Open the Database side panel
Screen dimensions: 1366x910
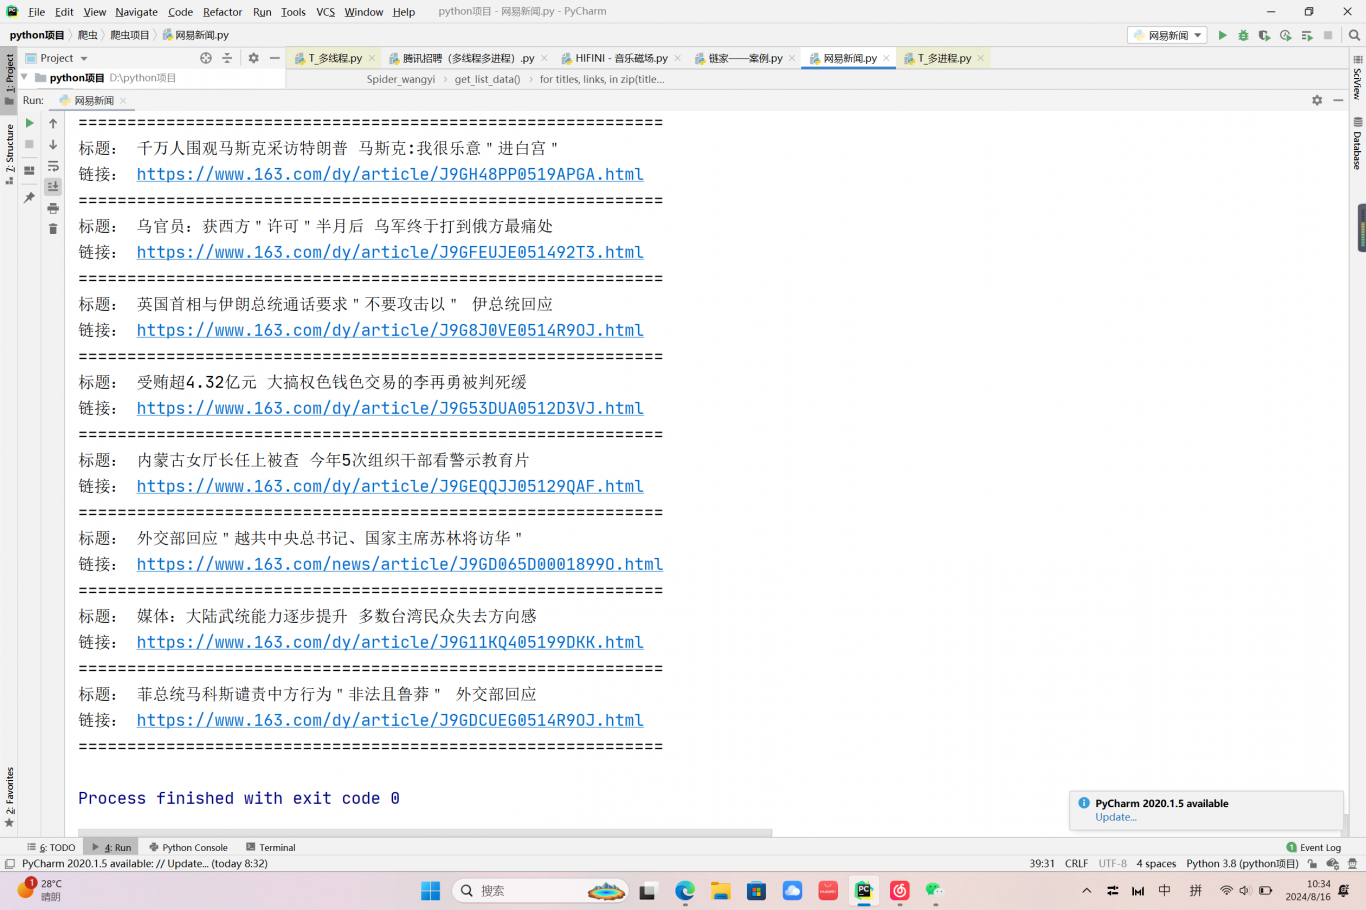[x=1357, y=144]
